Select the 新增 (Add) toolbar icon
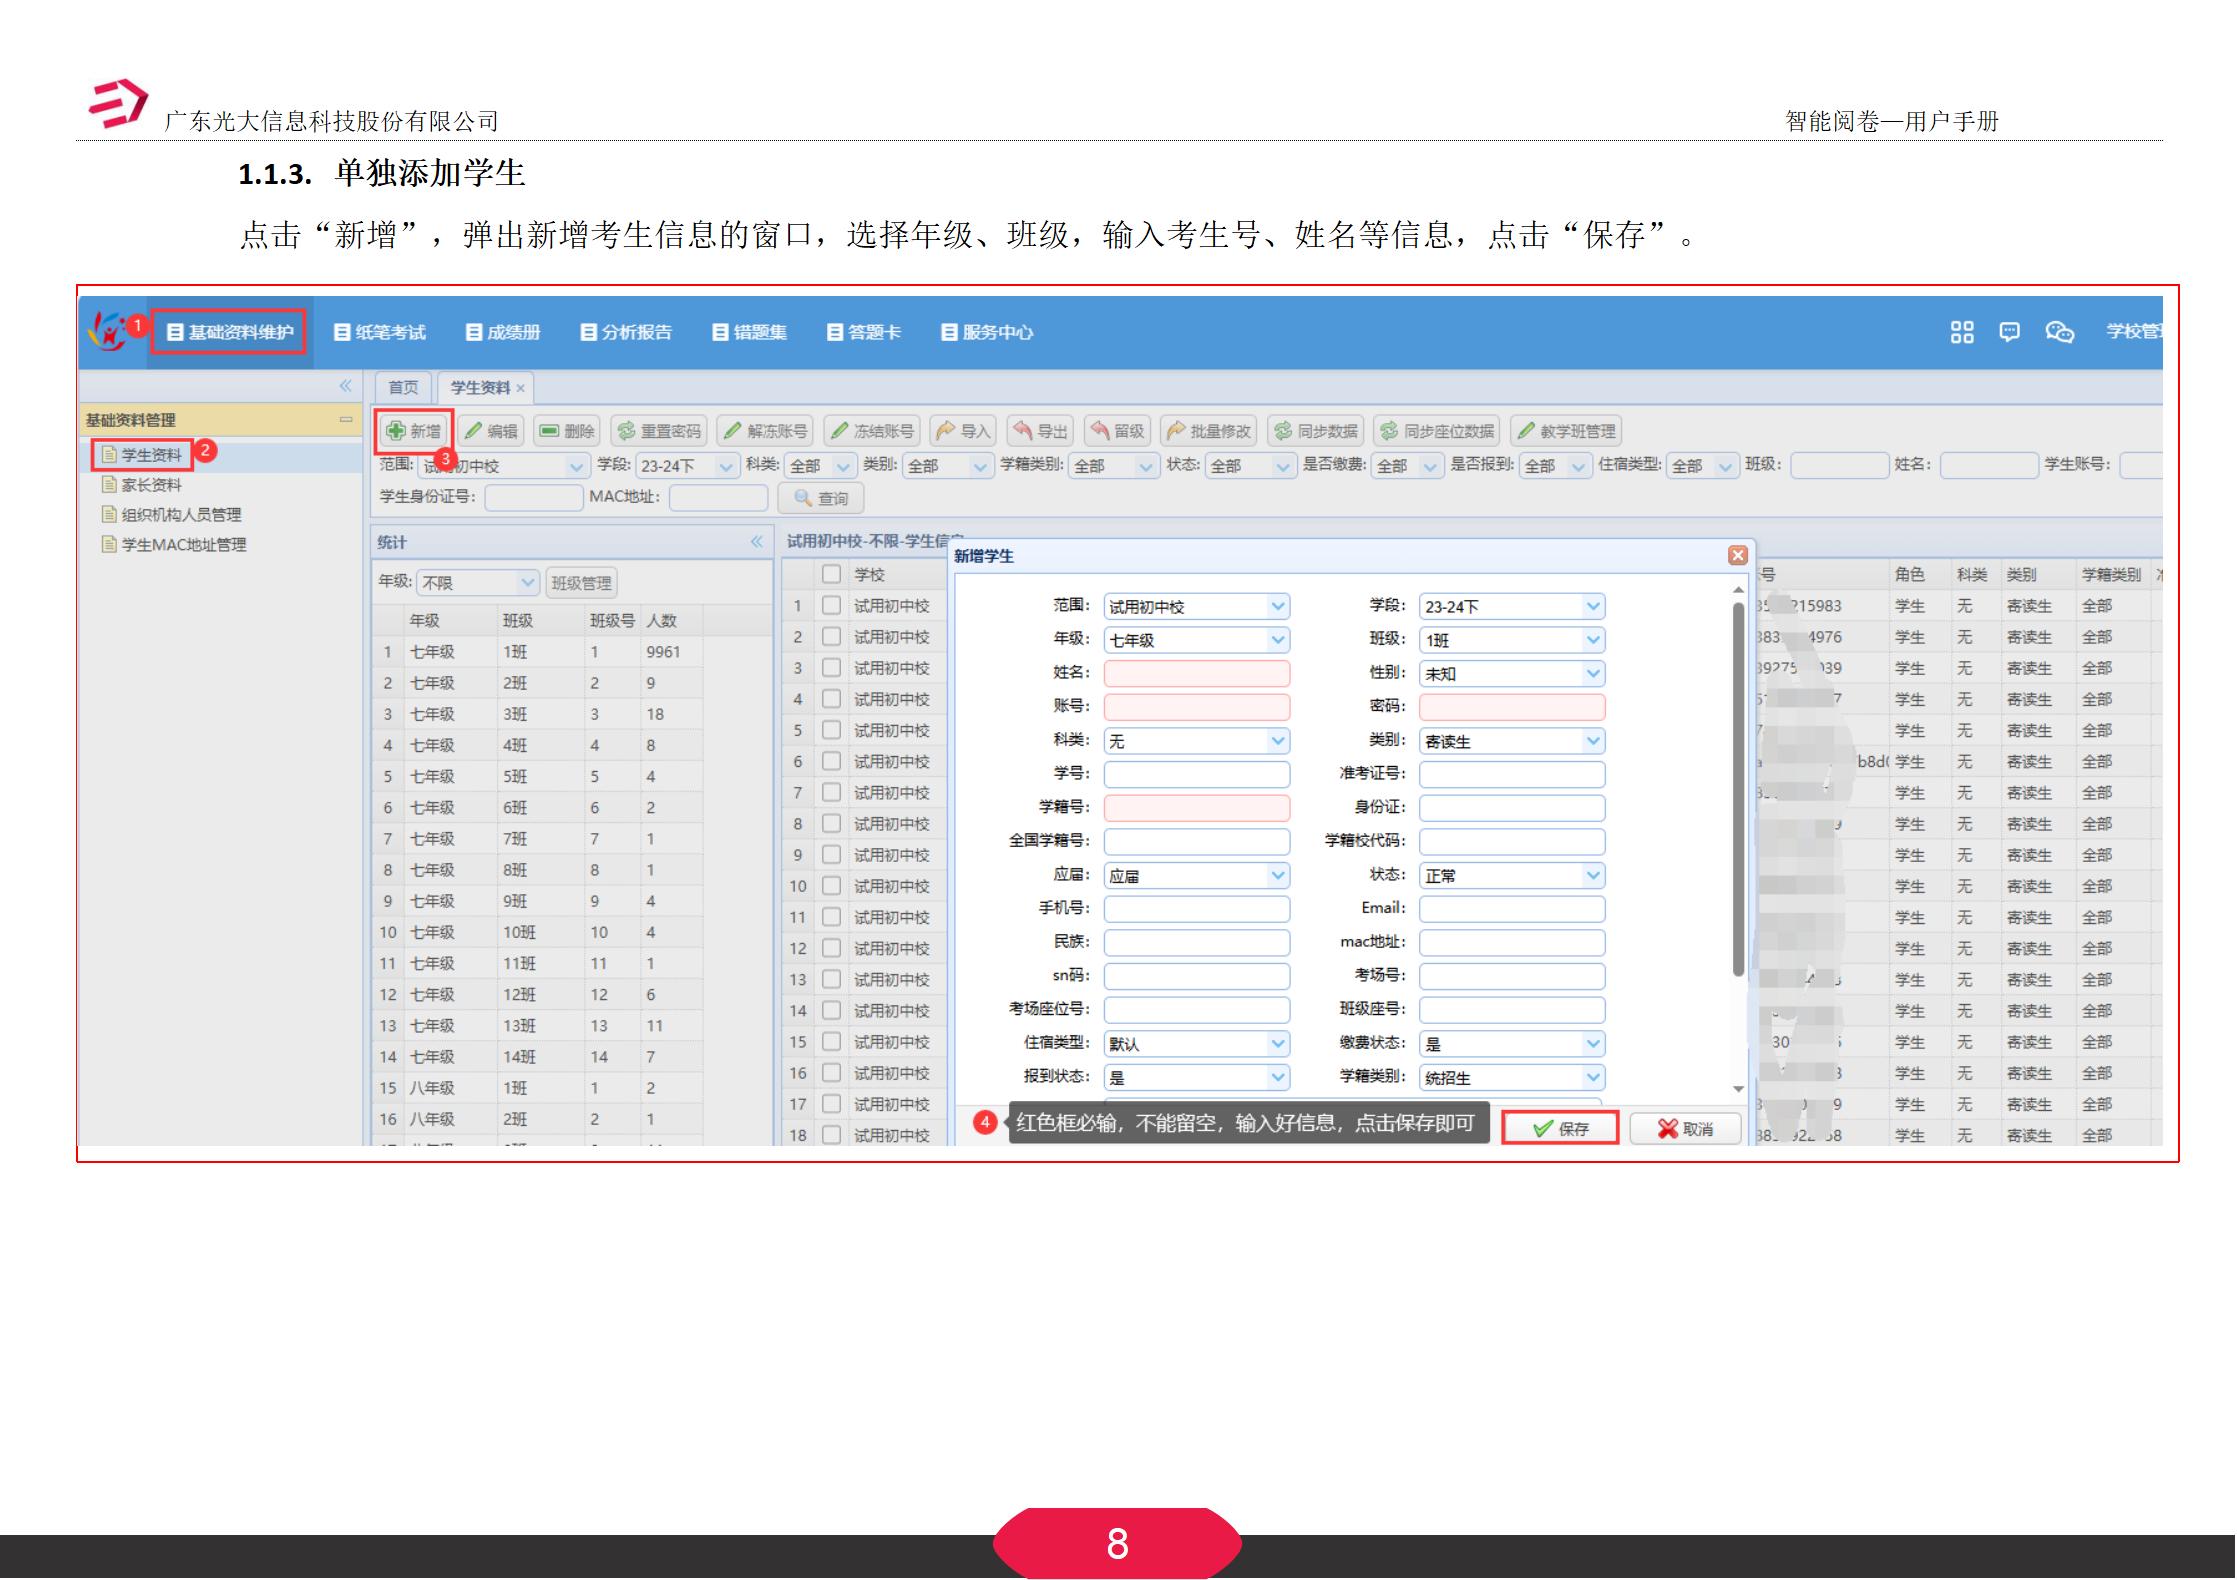This screenshot has height=1580, width=2237. pyautogui.click(x=417, y=431)
